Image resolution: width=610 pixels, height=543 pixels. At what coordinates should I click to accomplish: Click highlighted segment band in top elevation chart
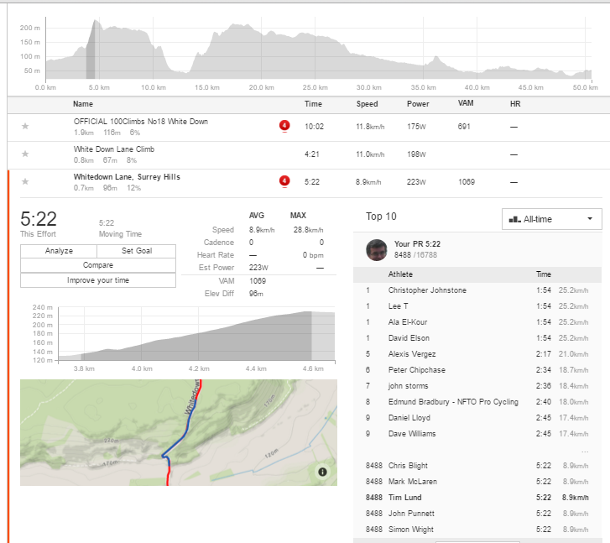89,52
